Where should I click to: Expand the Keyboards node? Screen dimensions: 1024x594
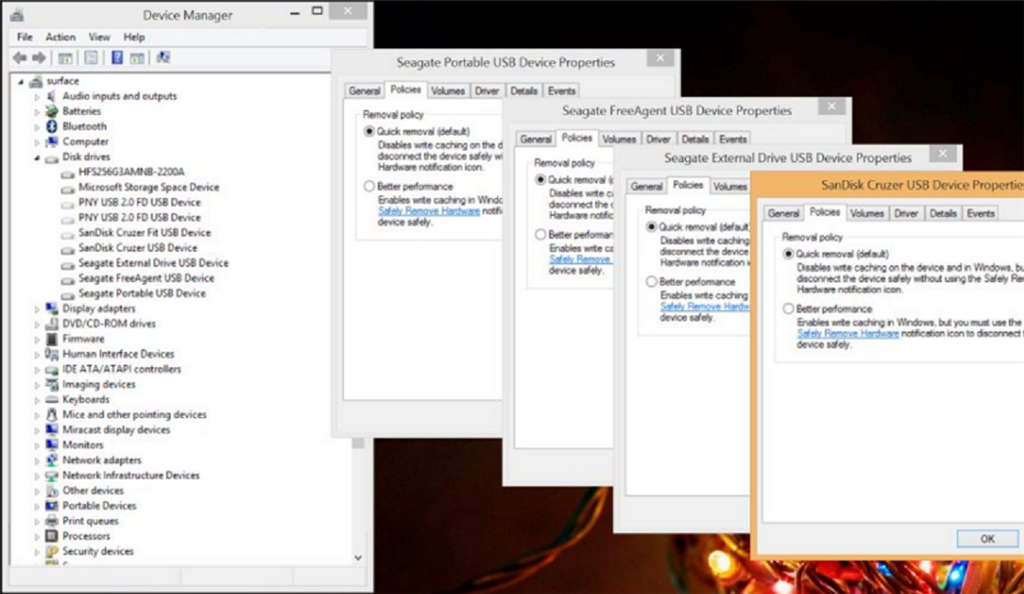coord(37,399)
